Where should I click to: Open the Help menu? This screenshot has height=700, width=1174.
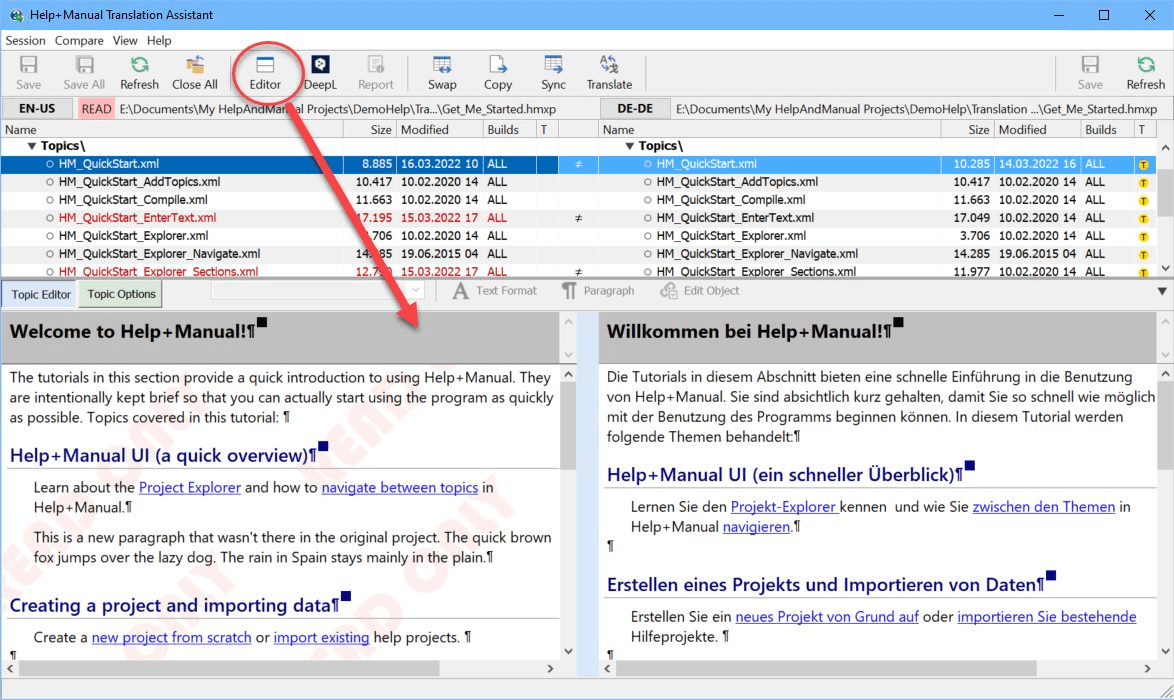(159, 40)
